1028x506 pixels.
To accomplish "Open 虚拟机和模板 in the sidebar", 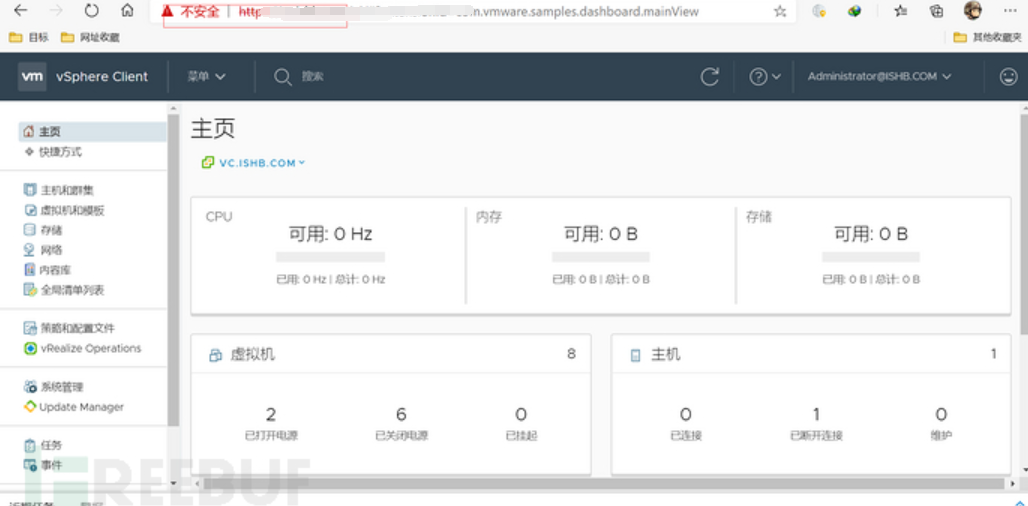I will coord(64,210).
